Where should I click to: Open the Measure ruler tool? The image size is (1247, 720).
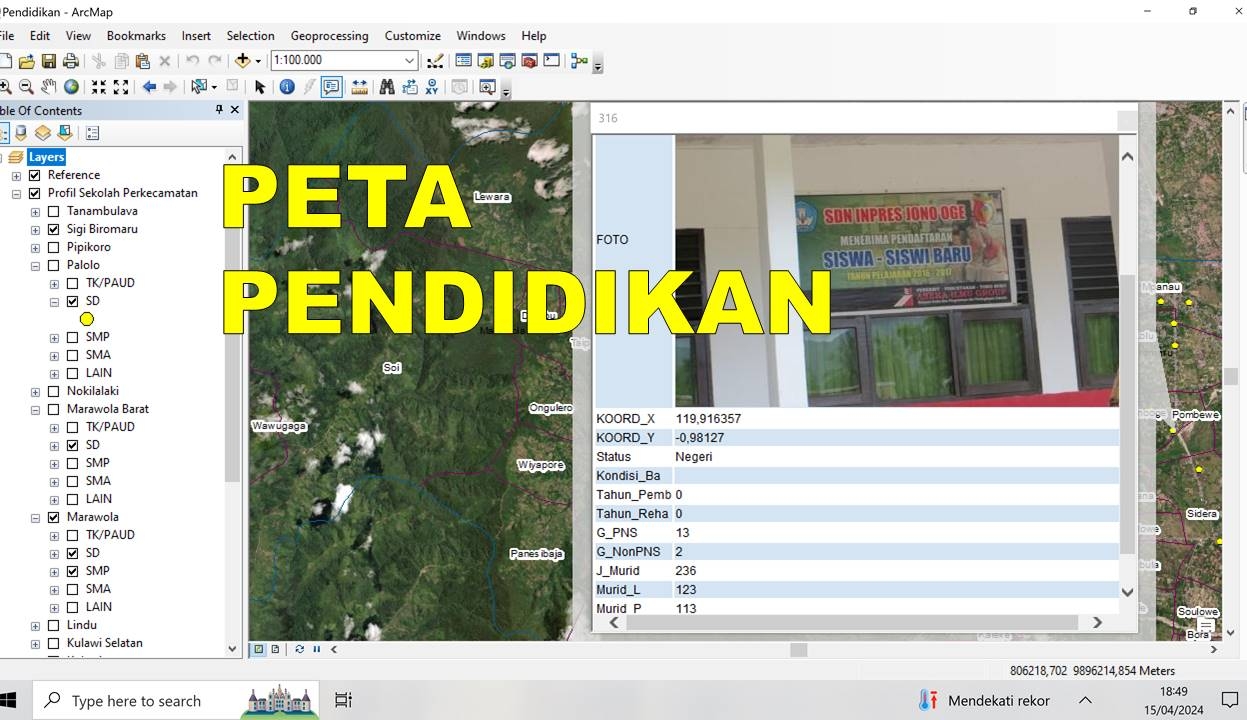[x=360, y=87]
